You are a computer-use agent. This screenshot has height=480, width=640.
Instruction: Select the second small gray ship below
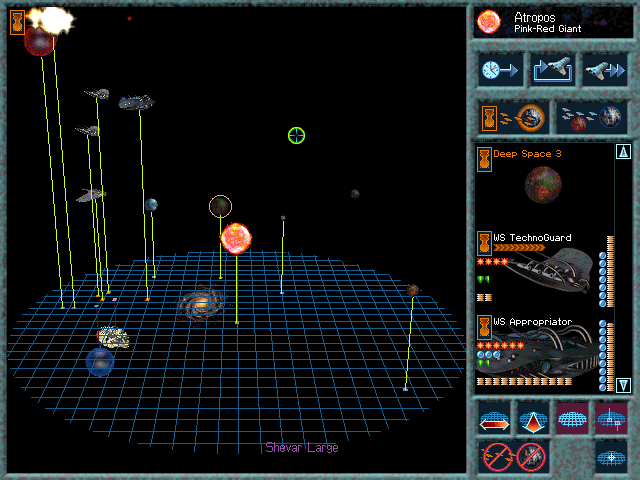tap(88, 130)
